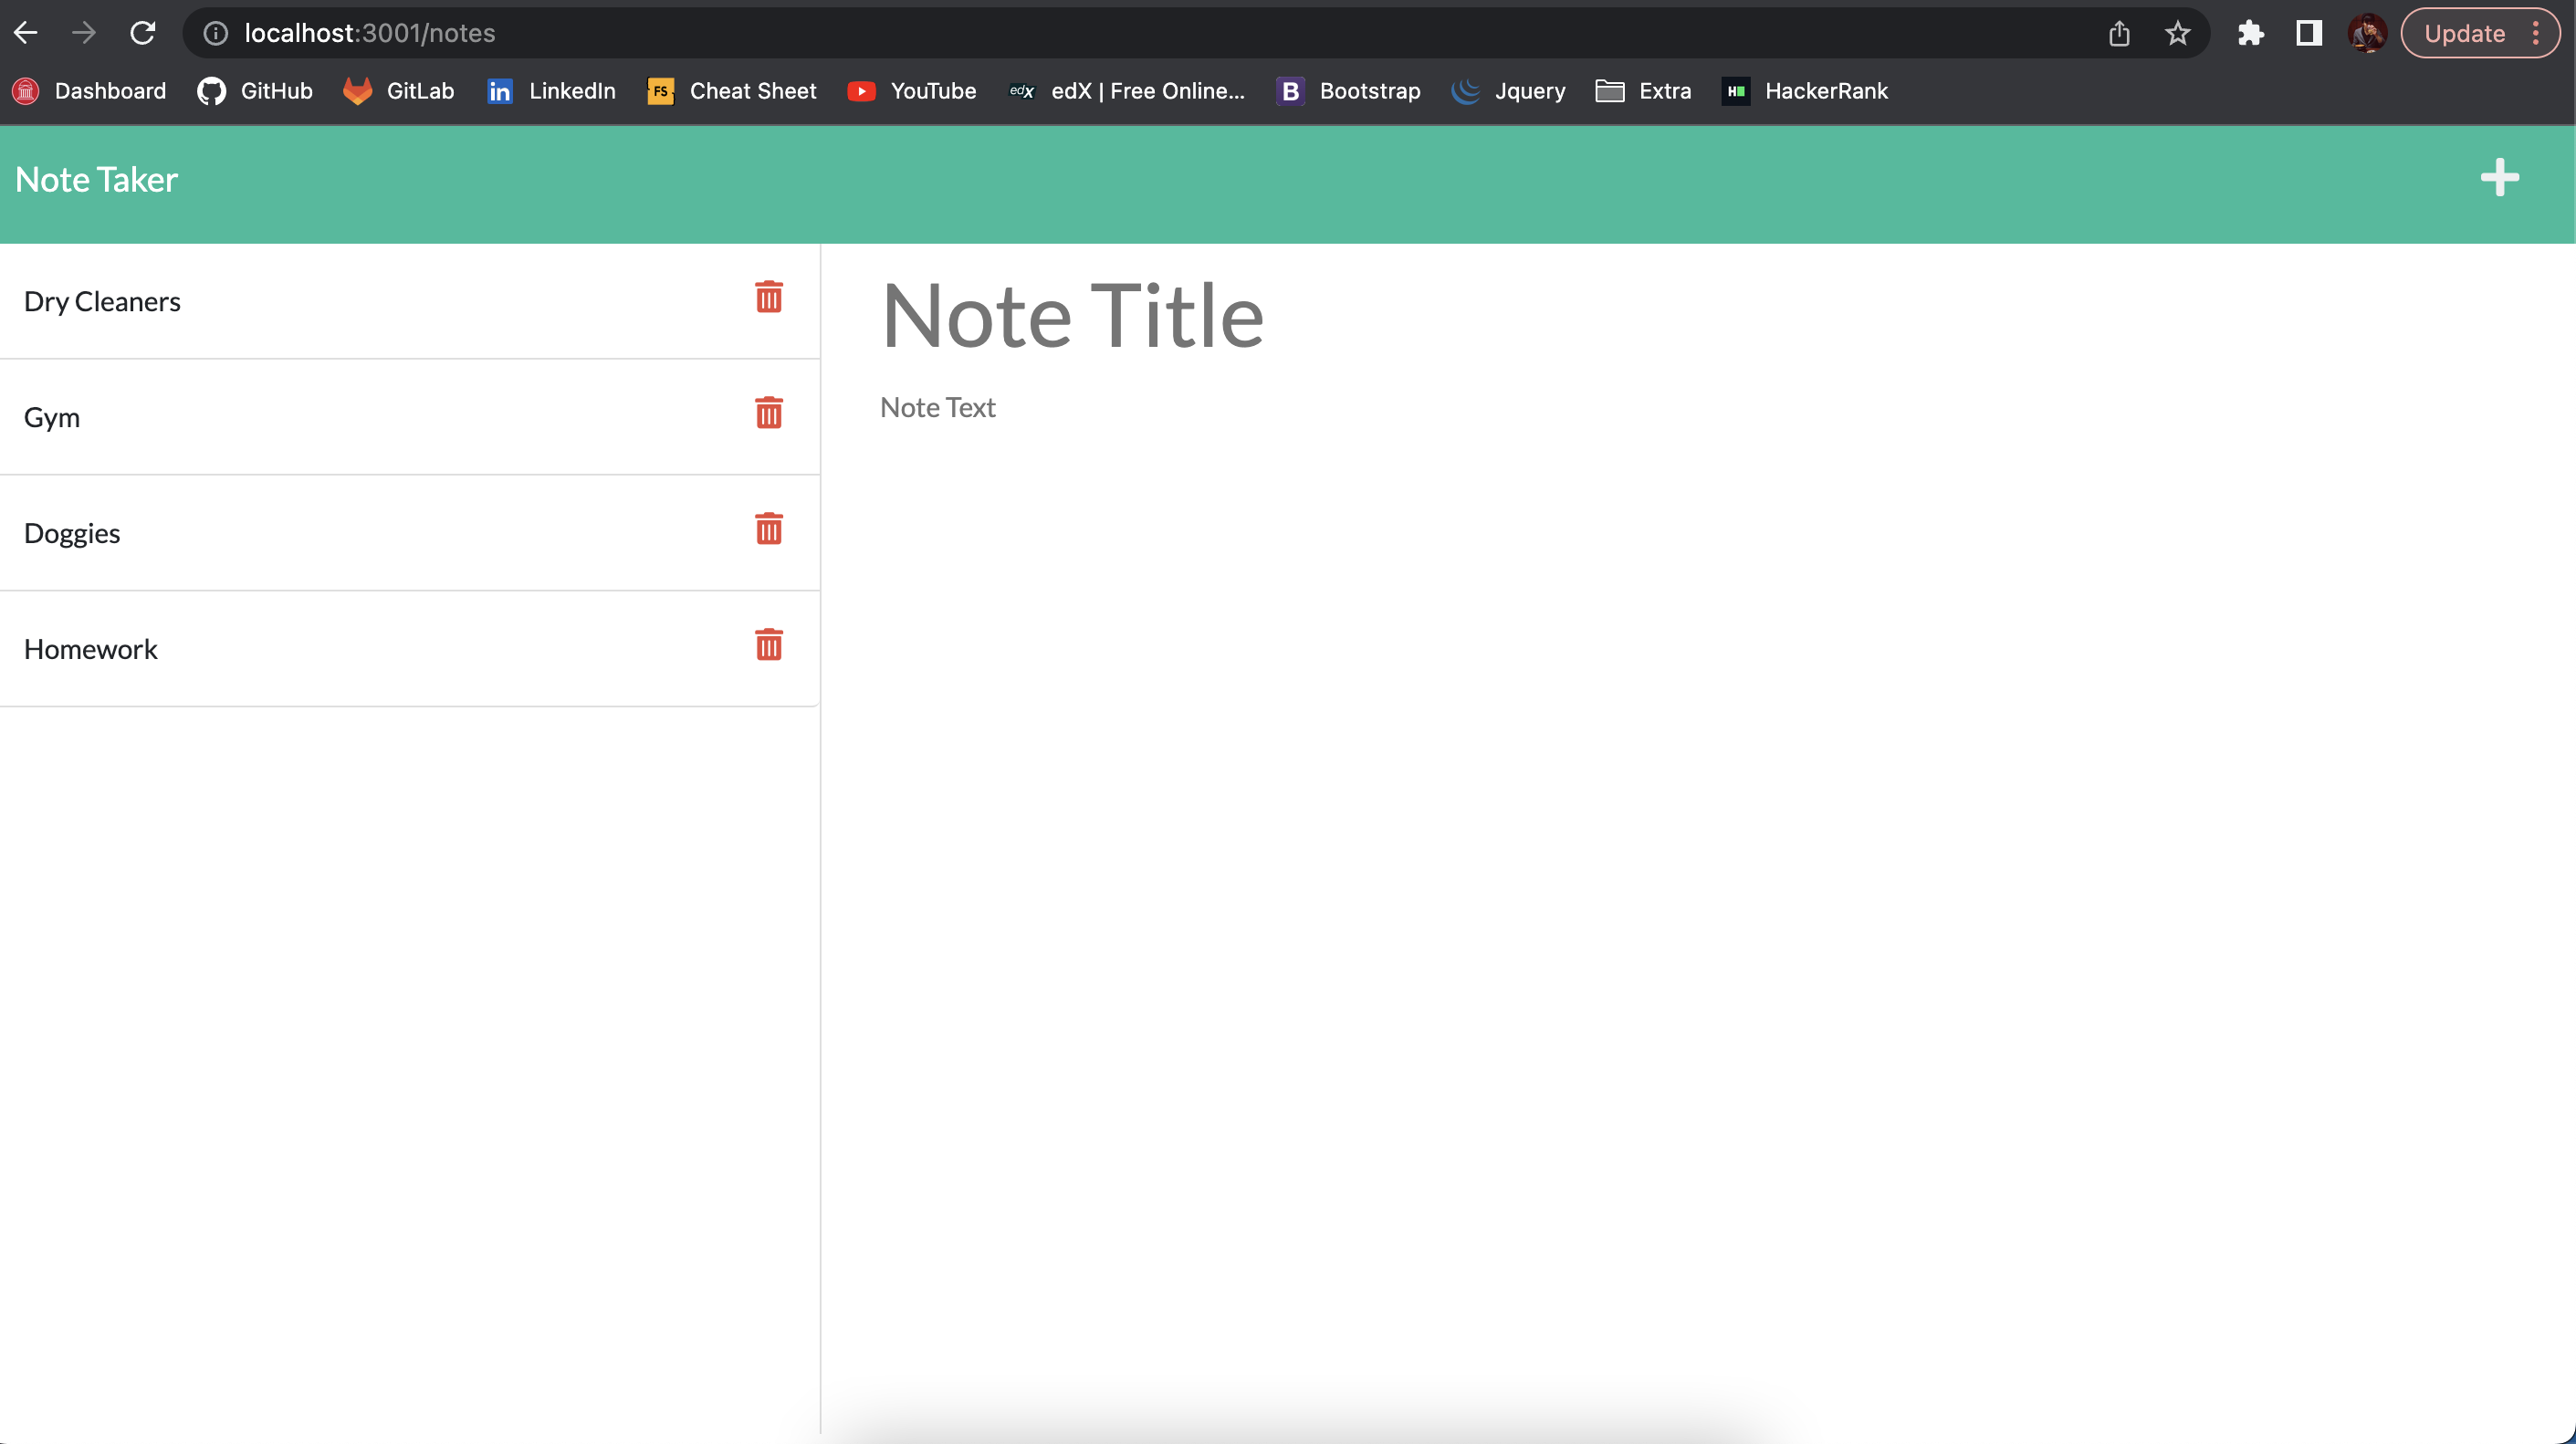Open the profile avatar menu
The height and width of the screenshot is (1444, 2576).
click(2366, 33)
